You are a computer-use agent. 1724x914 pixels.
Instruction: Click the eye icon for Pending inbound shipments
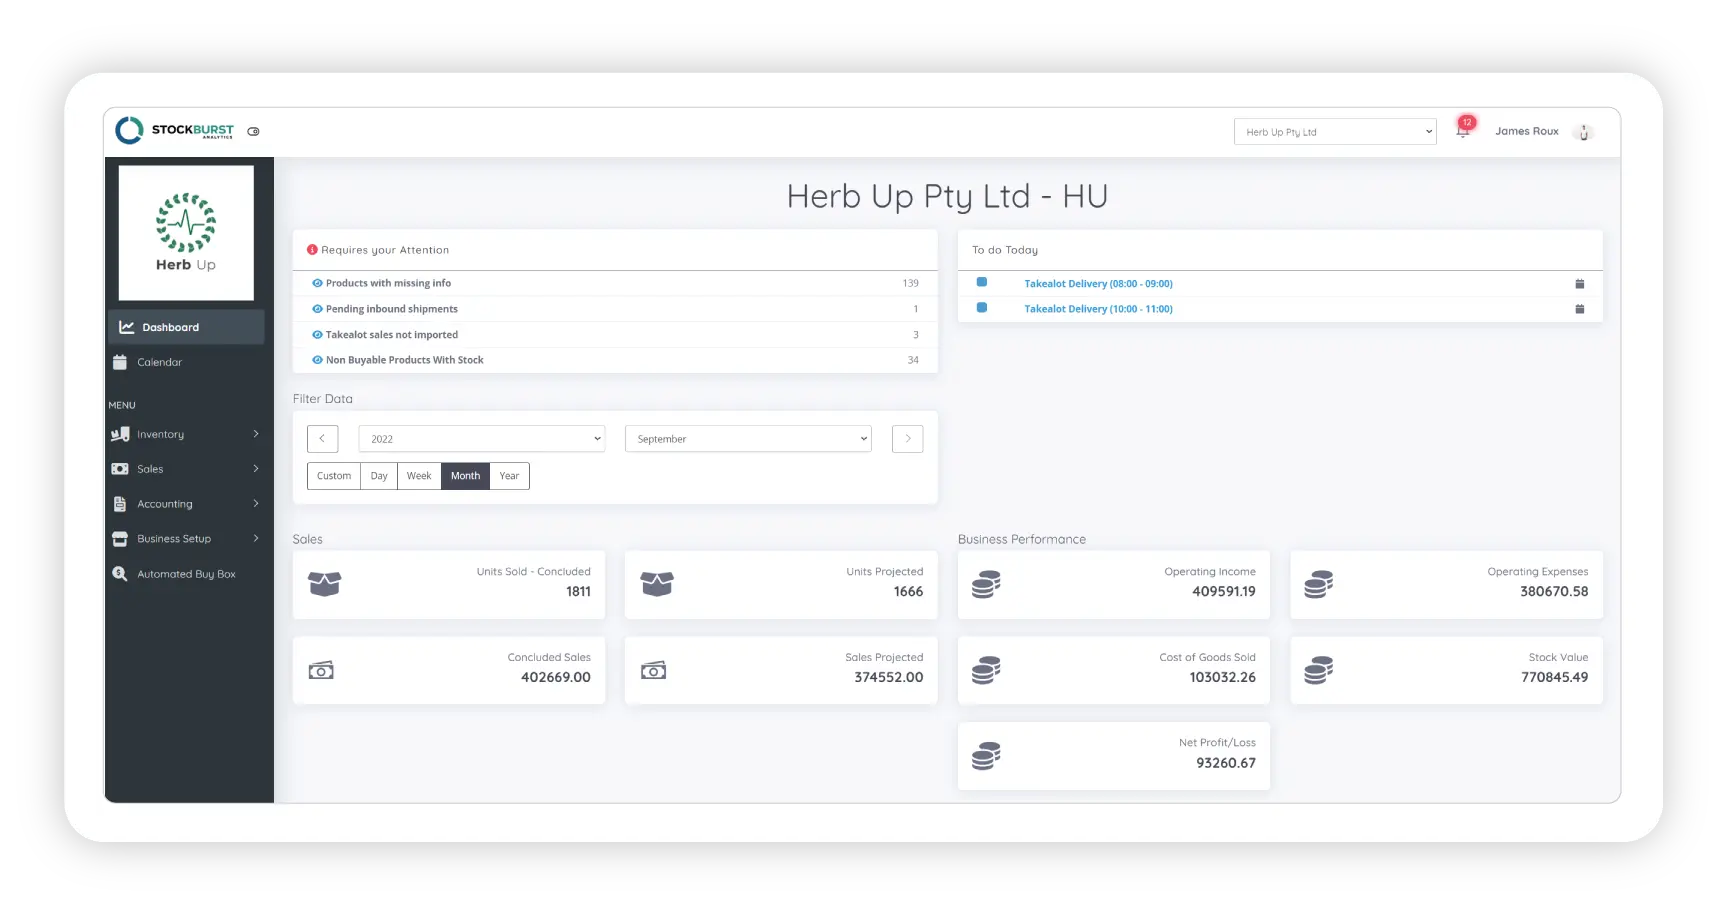pos(317,309)
